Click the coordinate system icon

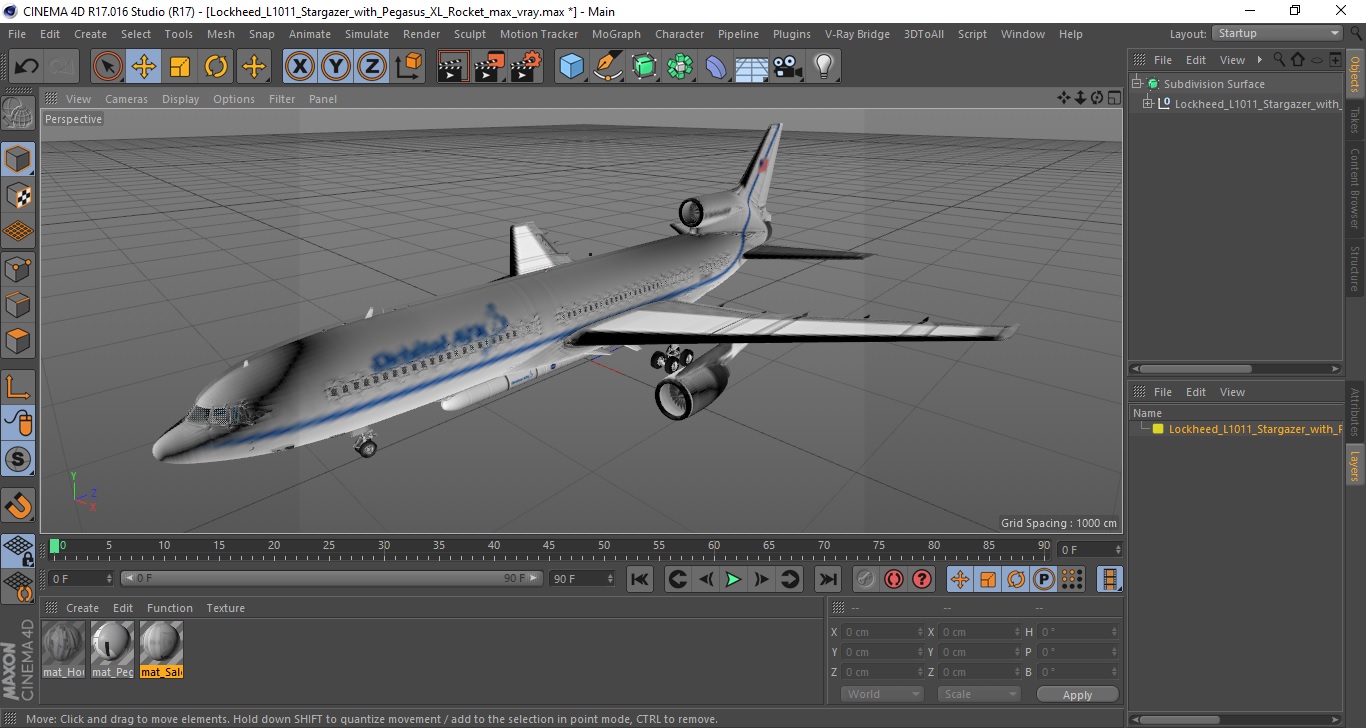tap(408, 67)
